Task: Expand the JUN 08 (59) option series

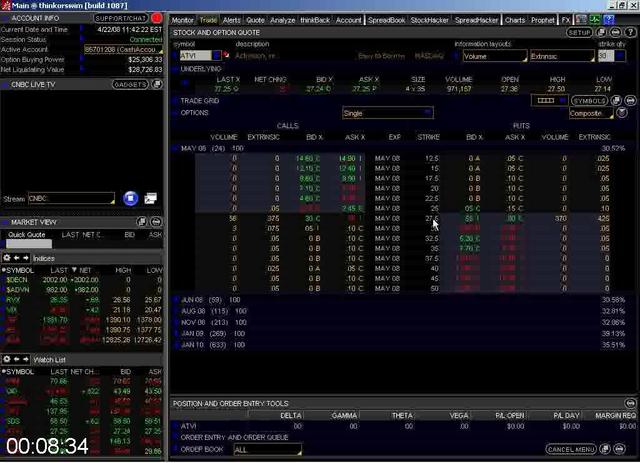Action: tap(176, 300)
